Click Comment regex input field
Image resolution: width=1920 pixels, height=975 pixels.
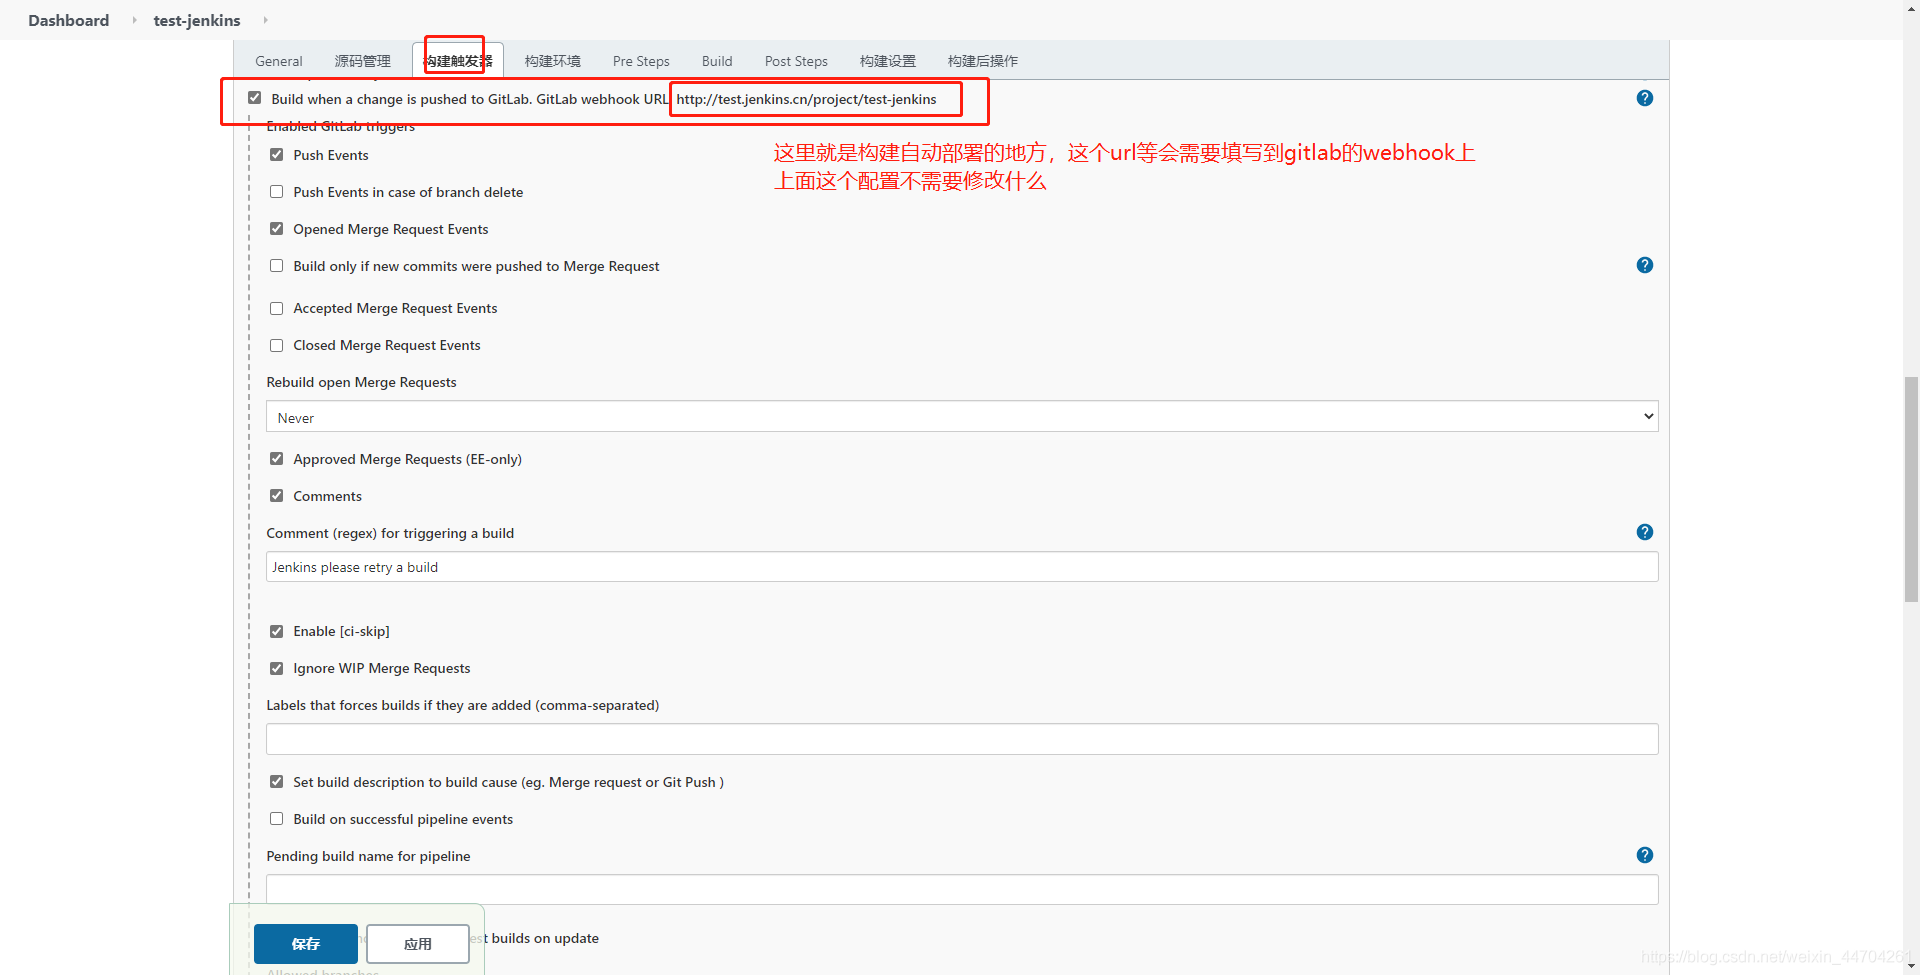(962, 567)
